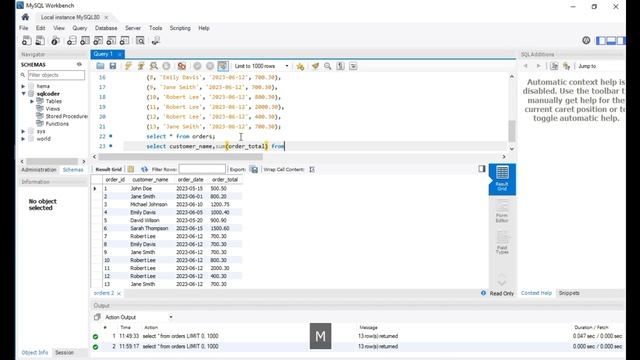Open SQL script file in new tab
640x360 pixels.
[x=40, y=41]
